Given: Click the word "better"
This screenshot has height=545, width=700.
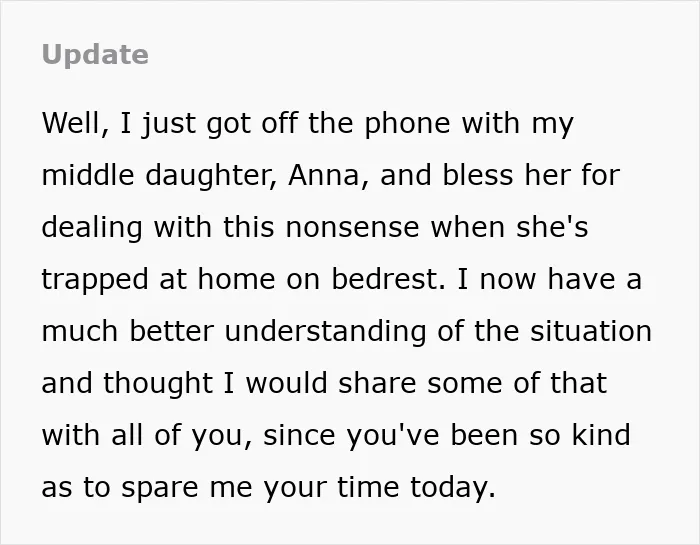Looking at the screenshot, I should coord(171,331).
